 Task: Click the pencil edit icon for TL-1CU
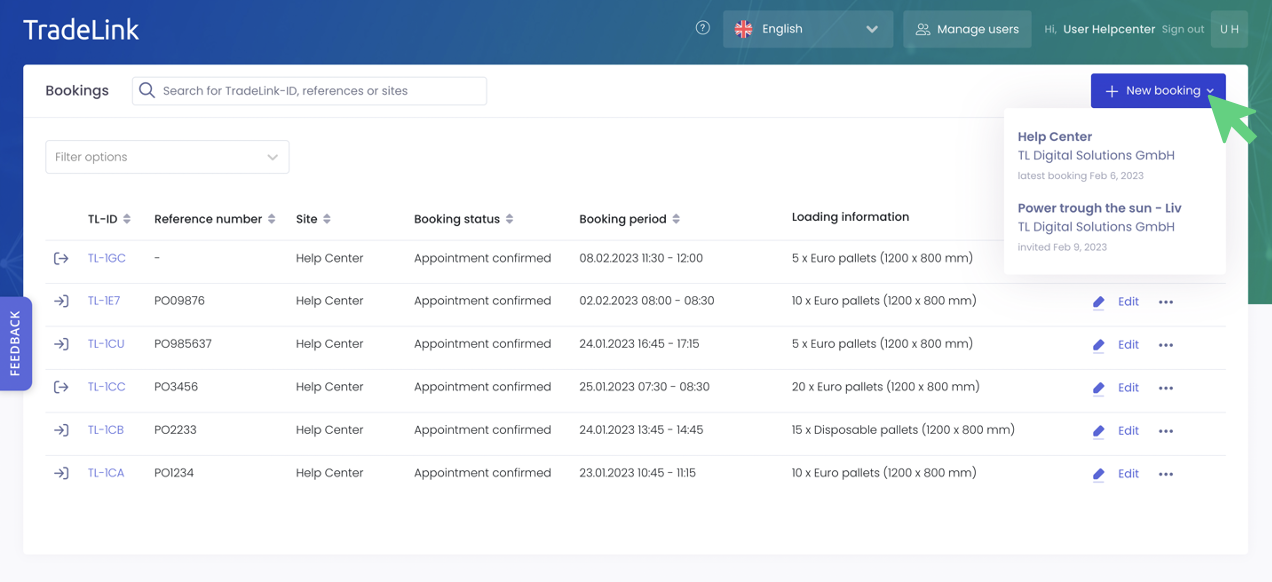1098,345
